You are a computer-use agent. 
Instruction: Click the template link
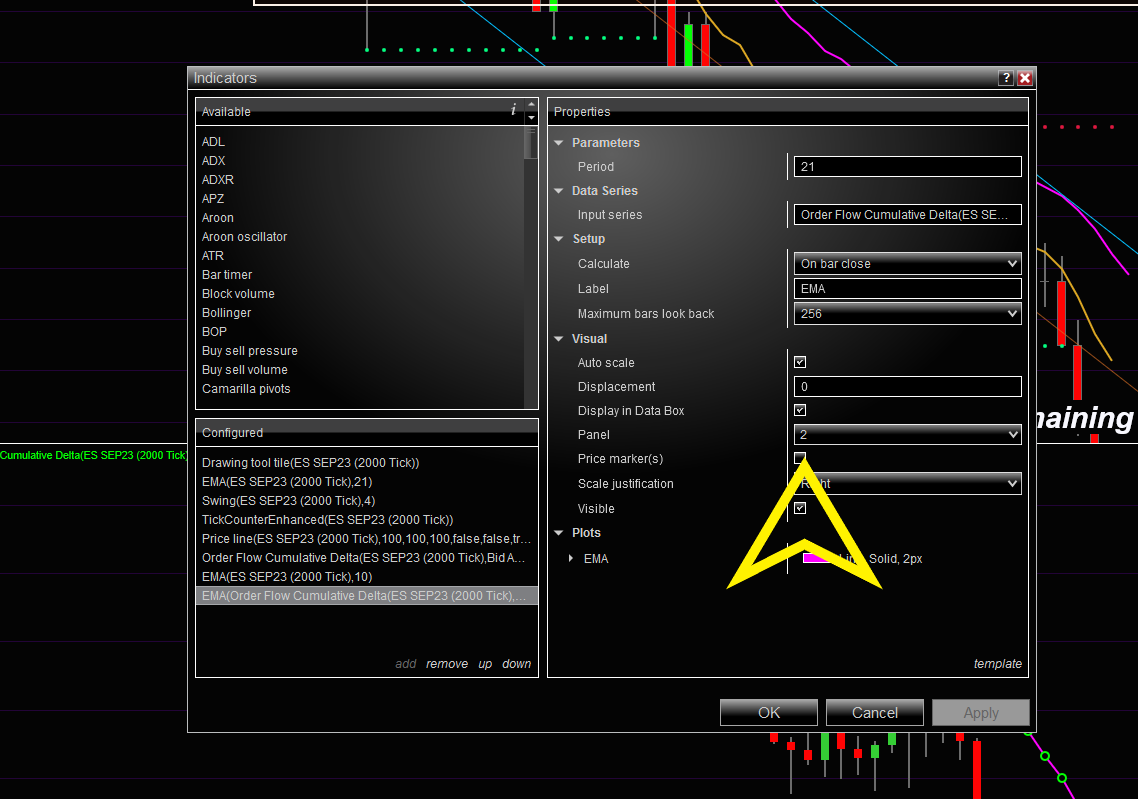point(997,663)
